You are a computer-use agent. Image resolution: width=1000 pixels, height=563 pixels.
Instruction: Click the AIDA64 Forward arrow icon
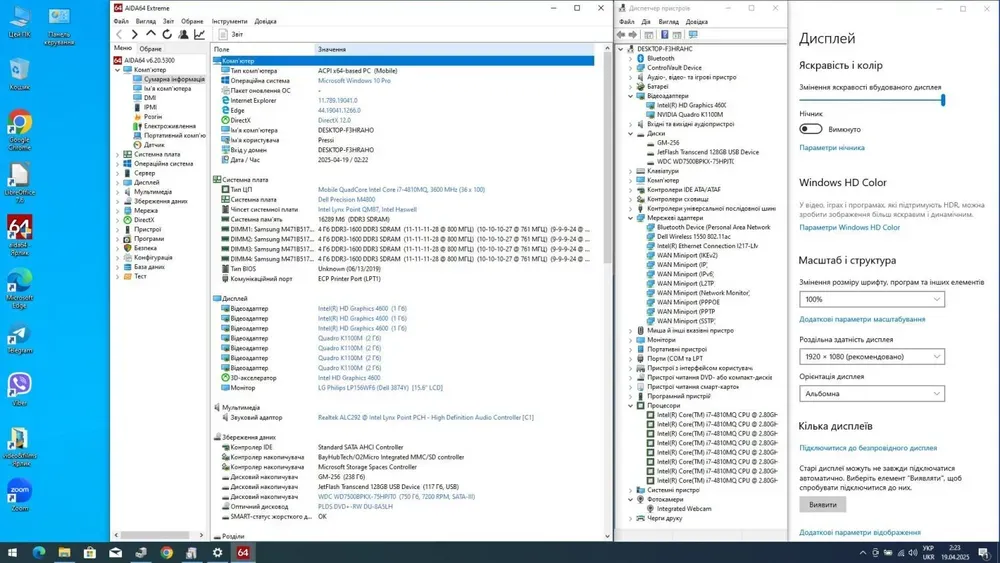(135, 35)
